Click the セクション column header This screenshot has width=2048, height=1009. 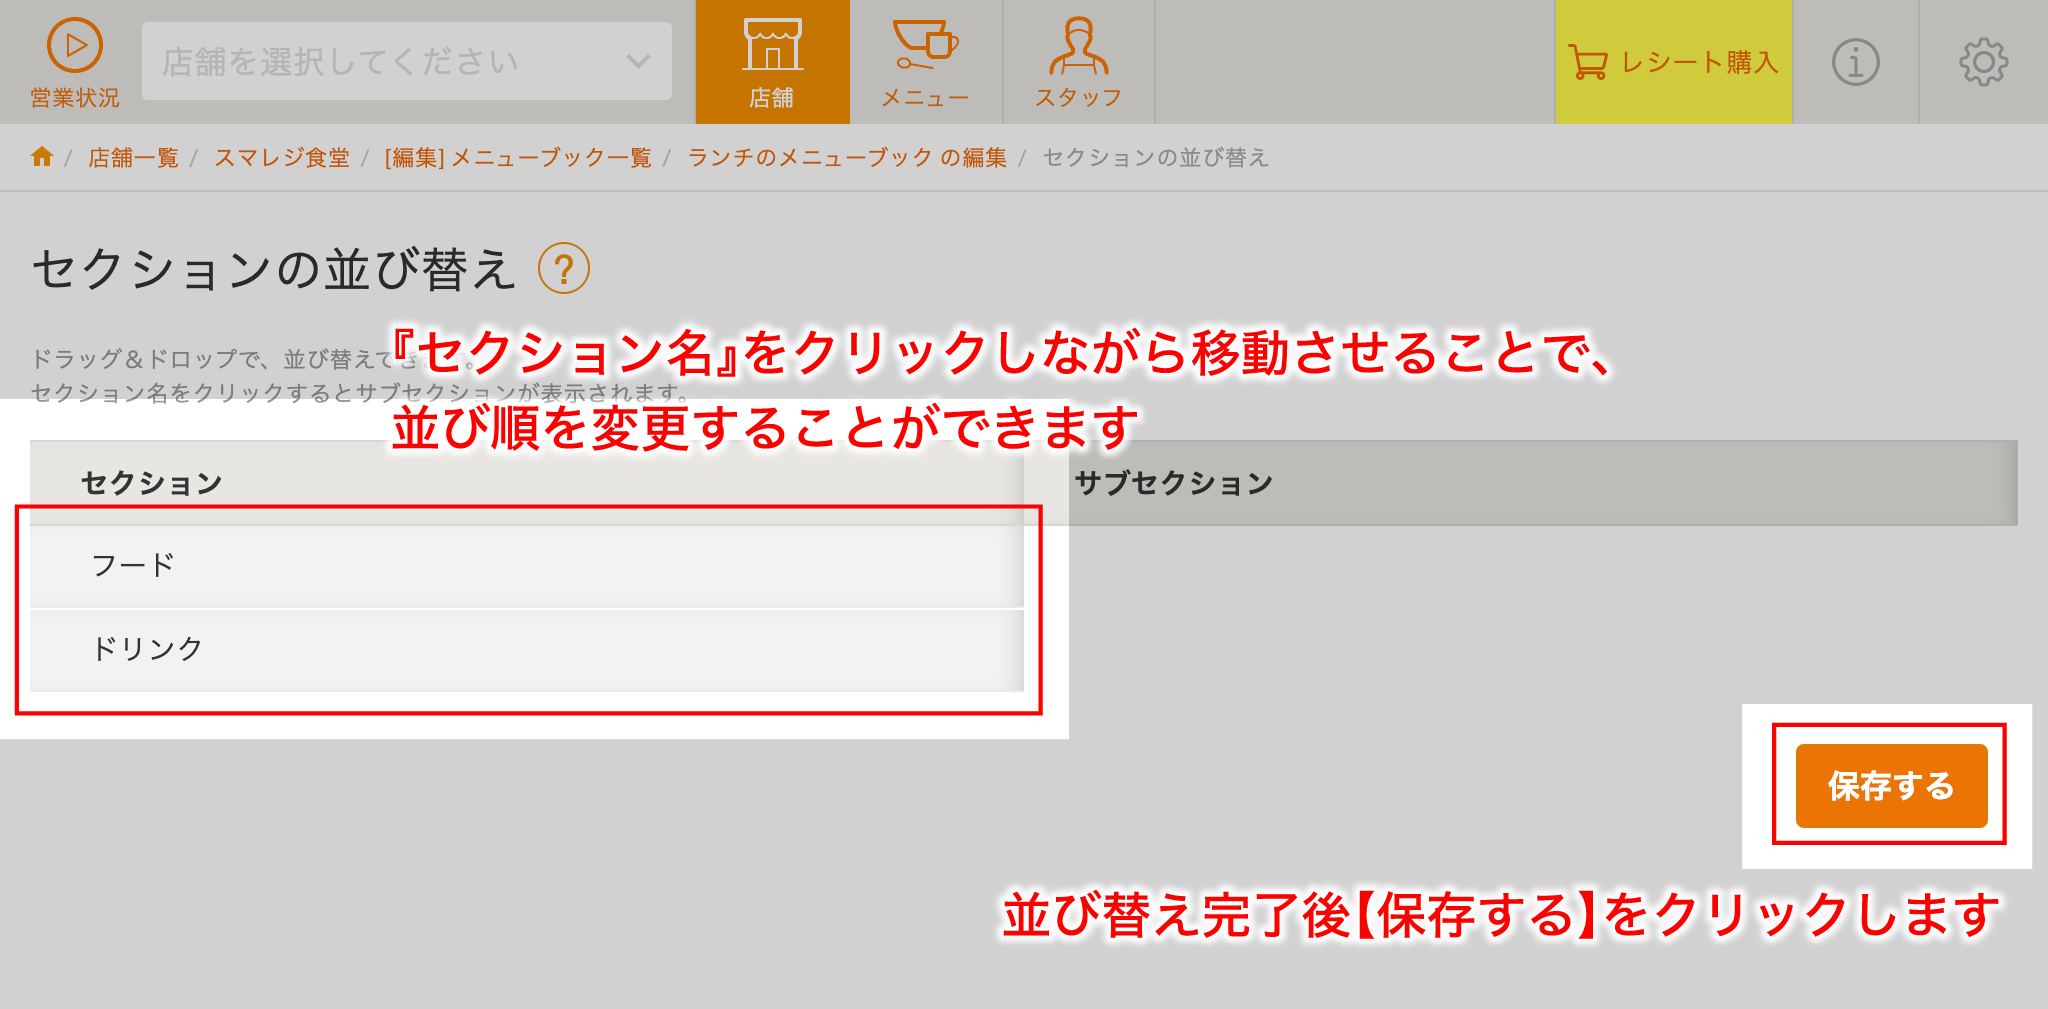pos(152,483)
